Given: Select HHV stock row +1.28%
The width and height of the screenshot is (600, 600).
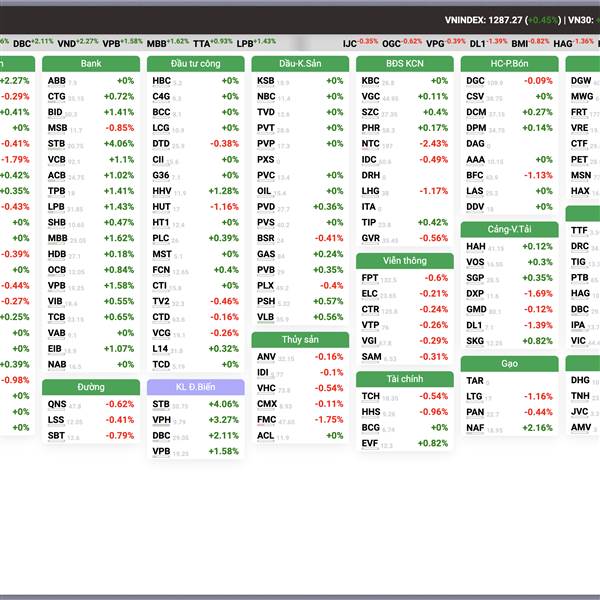Looking at the screenshot, I should [x=196, y=191].
